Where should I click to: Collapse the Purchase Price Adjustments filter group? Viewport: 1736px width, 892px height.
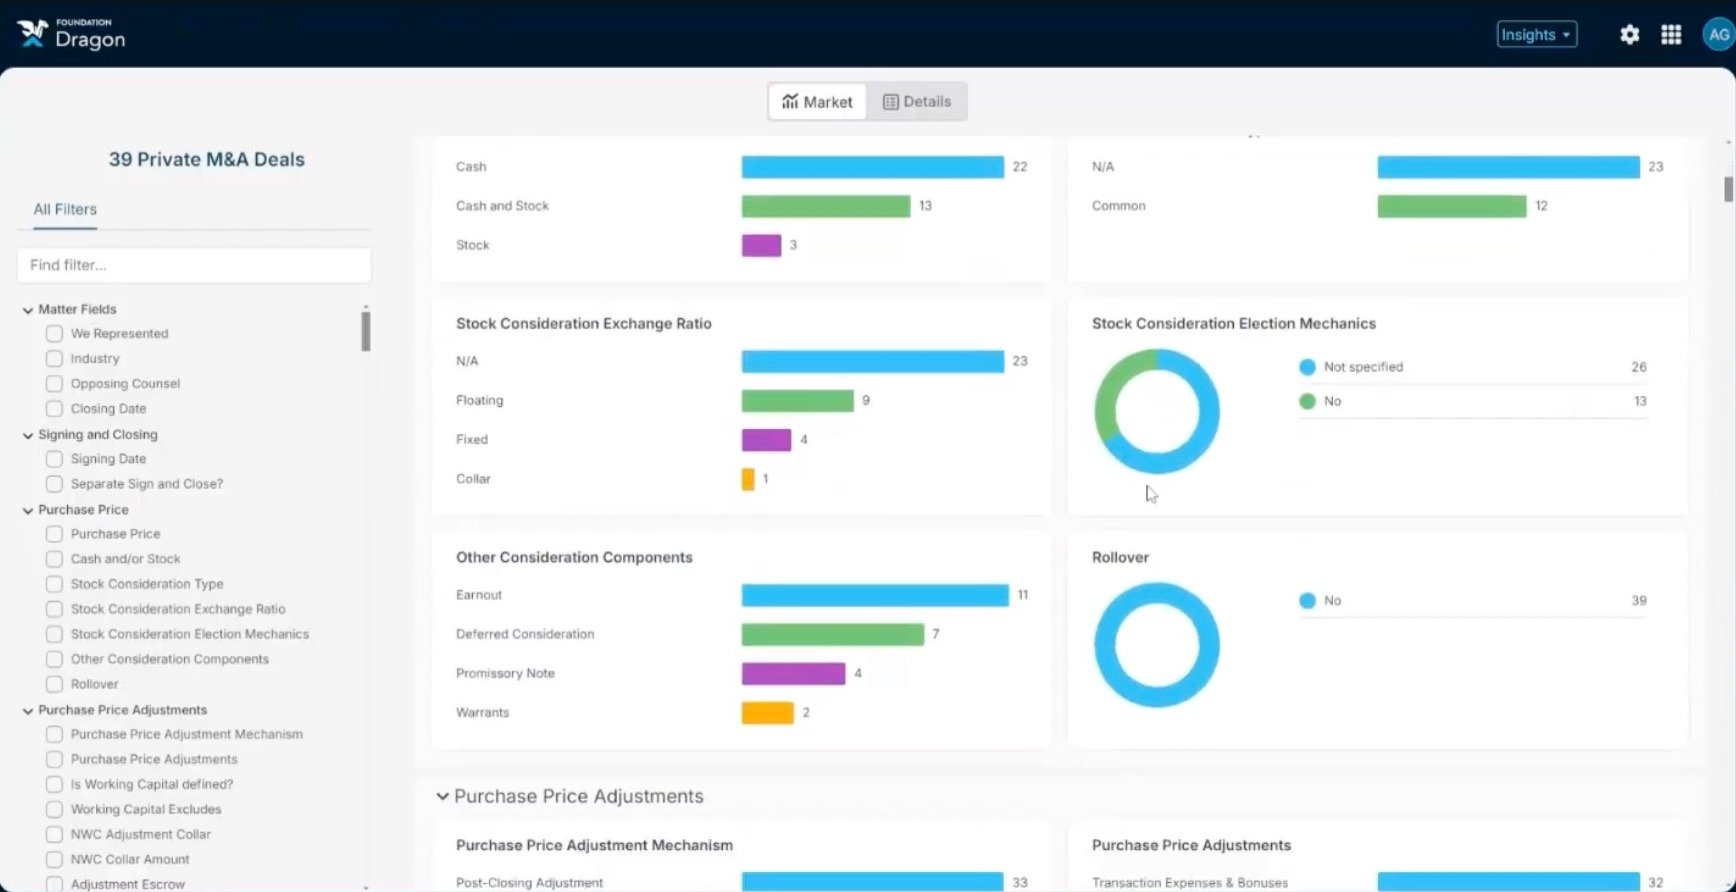pos(28,711)
